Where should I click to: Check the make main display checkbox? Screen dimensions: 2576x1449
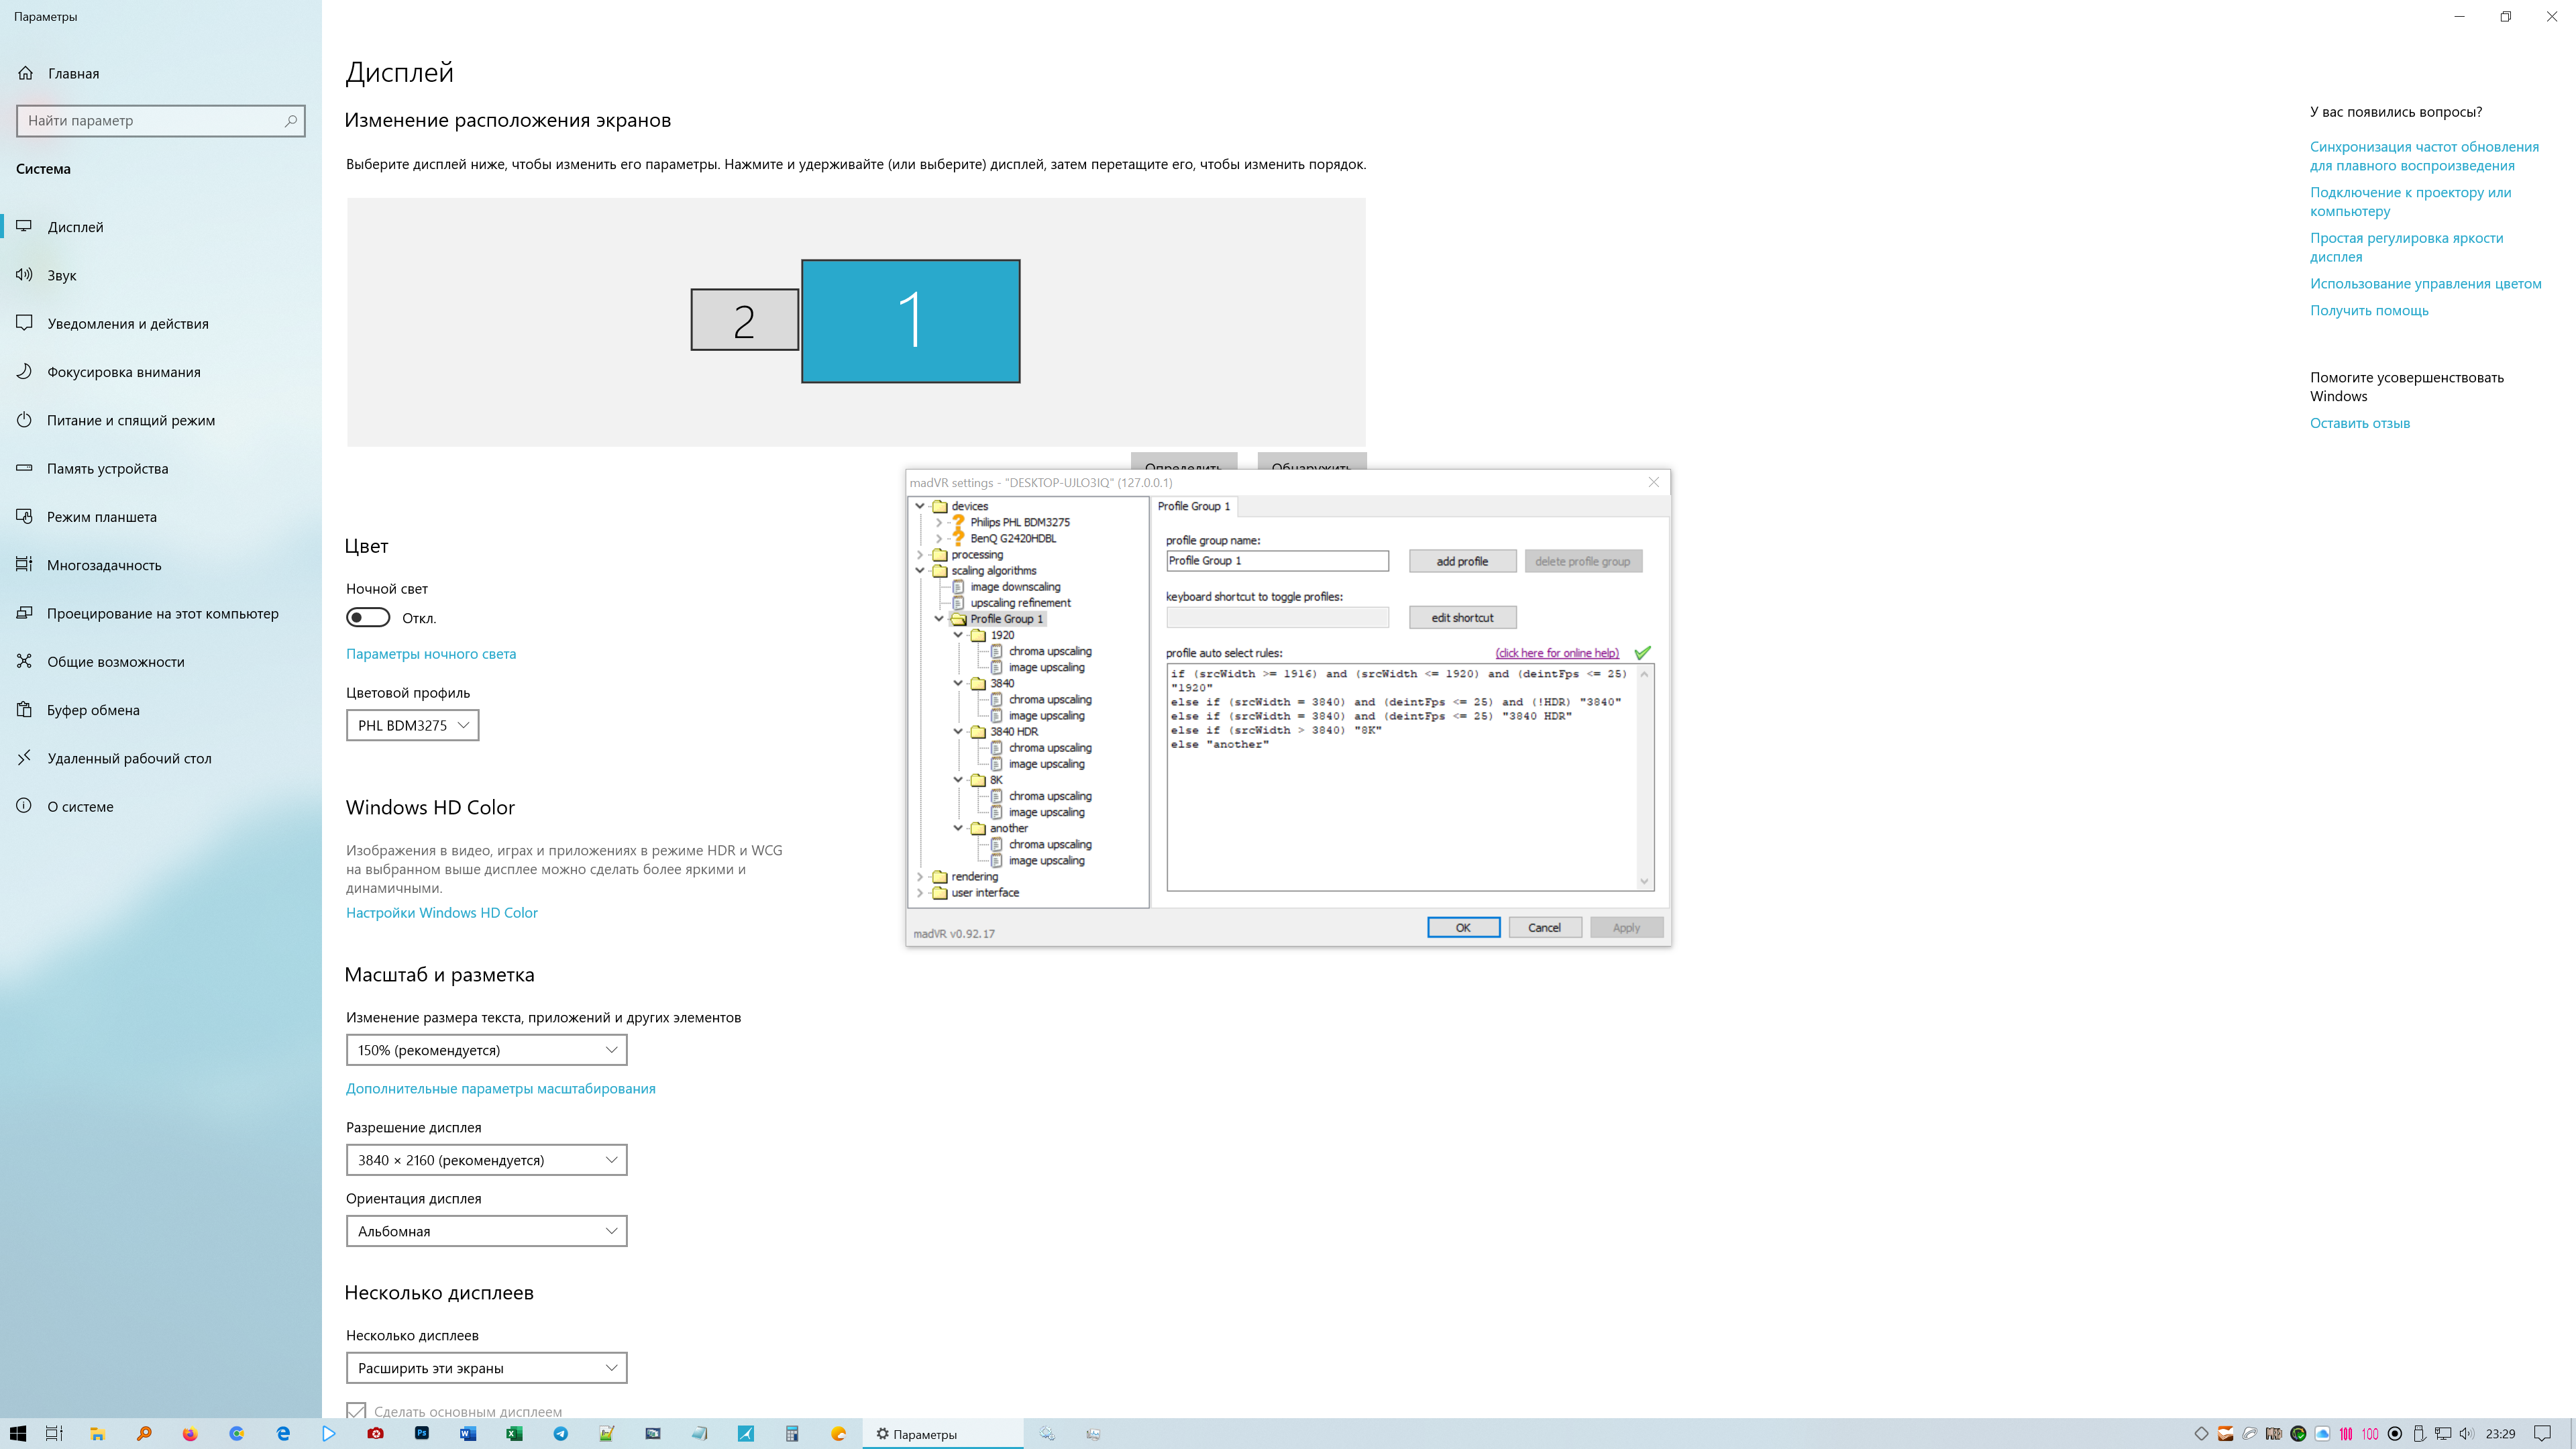click(356, 1411)
